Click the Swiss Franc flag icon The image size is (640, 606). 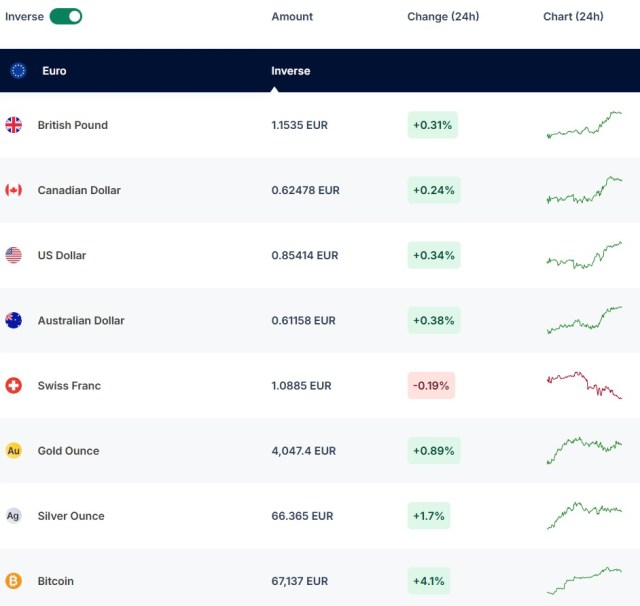14,385
